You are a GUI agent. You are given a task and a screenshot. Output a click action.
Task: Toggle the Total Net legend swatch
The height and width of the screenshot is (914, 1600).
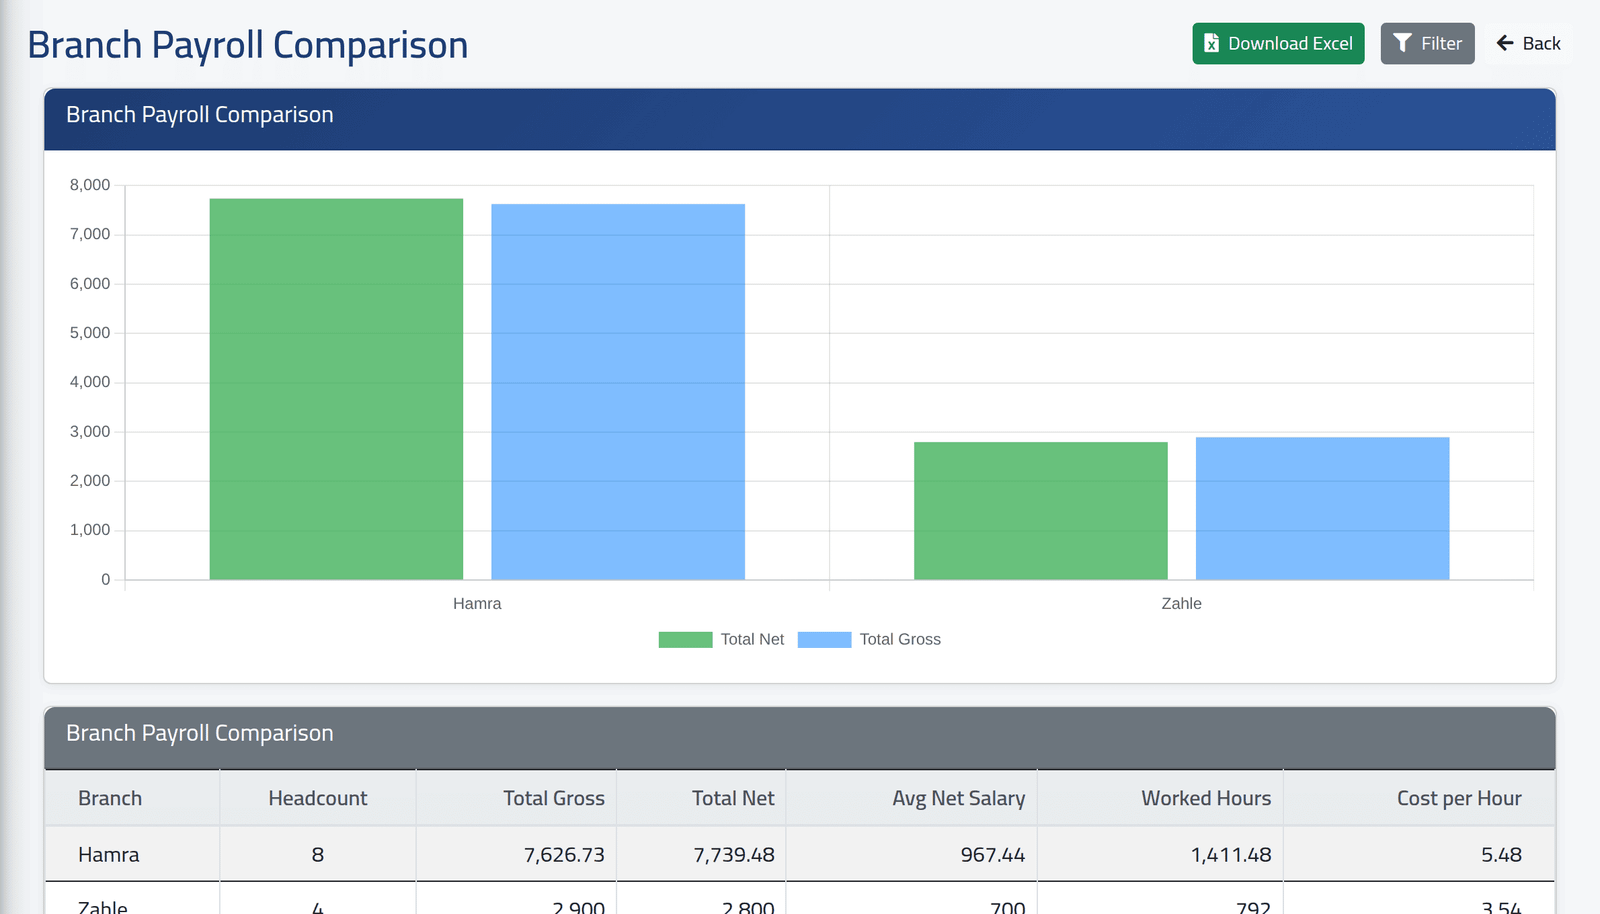pos(685,640)
